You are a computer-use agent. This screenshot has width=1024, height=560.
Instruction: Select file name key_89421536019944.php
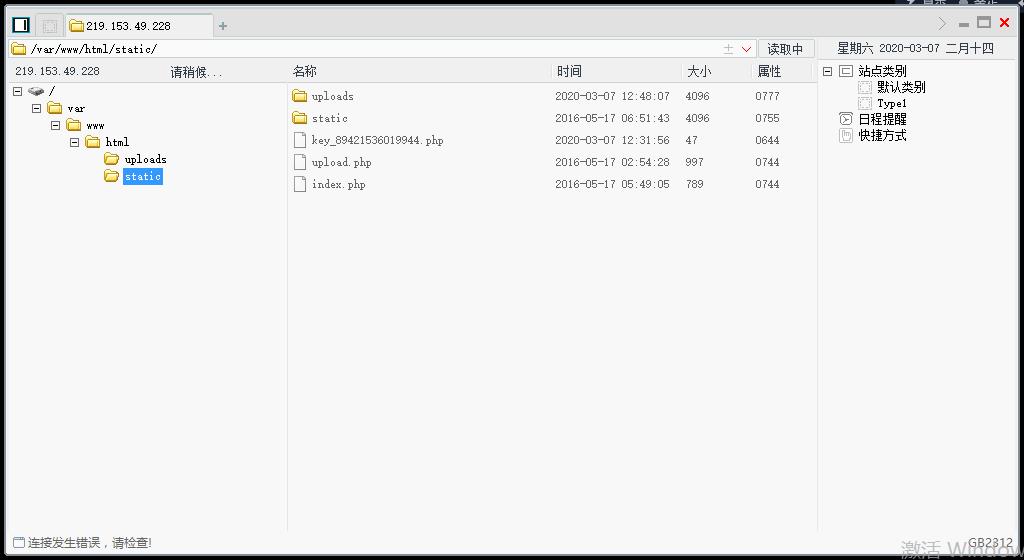(x=377, y=140)
